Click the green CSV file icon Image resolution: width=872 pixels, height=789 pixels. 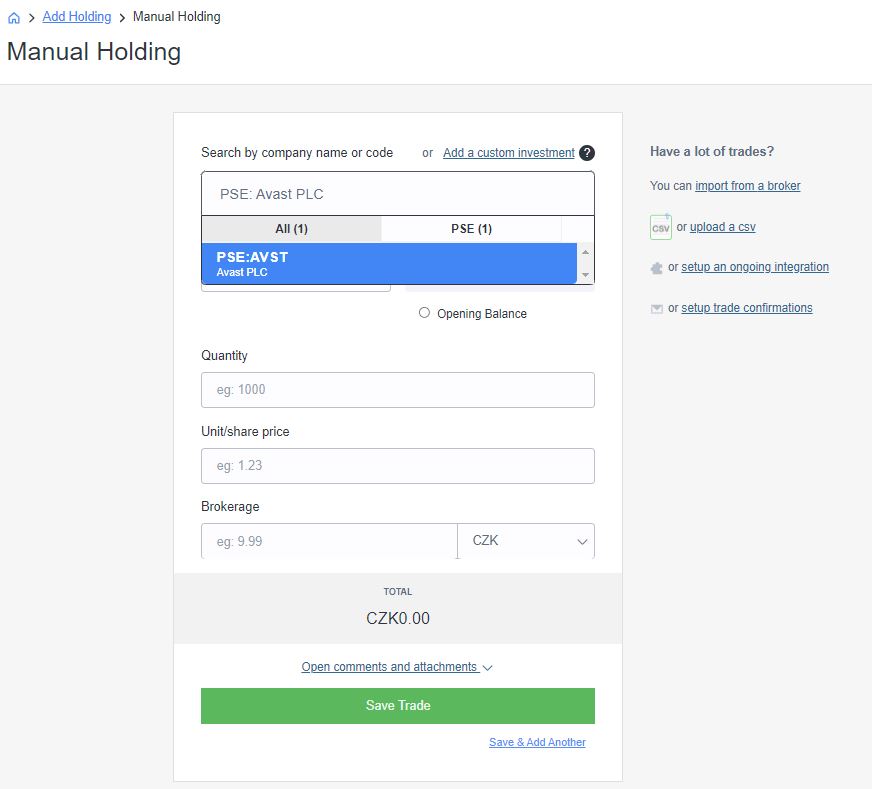click(x=660, y=227)
